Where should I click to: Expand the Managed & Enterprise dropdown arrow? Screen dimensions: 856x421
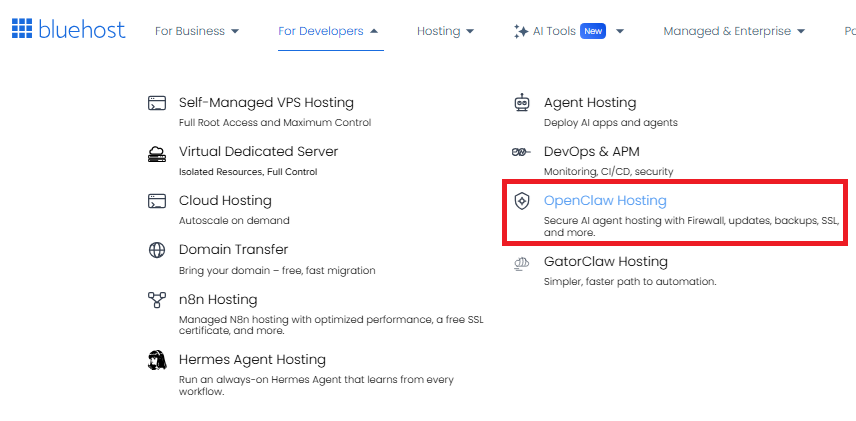tap(801, 32)
